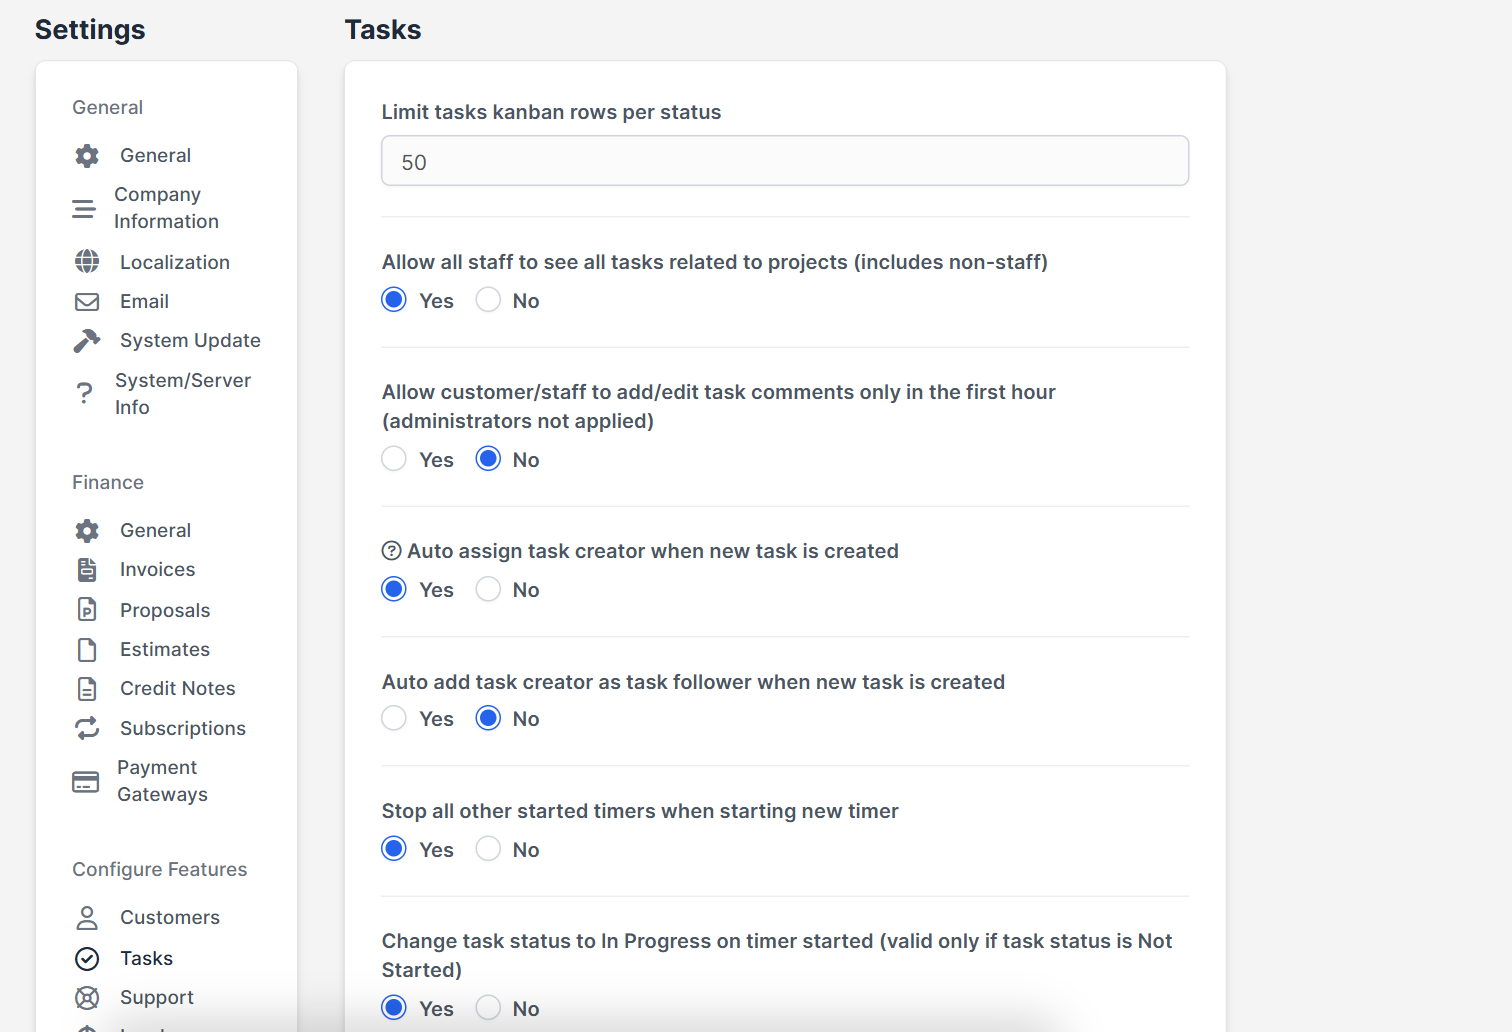This screenshot has height=1032, width=1512.
Task: Click the System Update hammer icon
Action: [x=87, y=341]
